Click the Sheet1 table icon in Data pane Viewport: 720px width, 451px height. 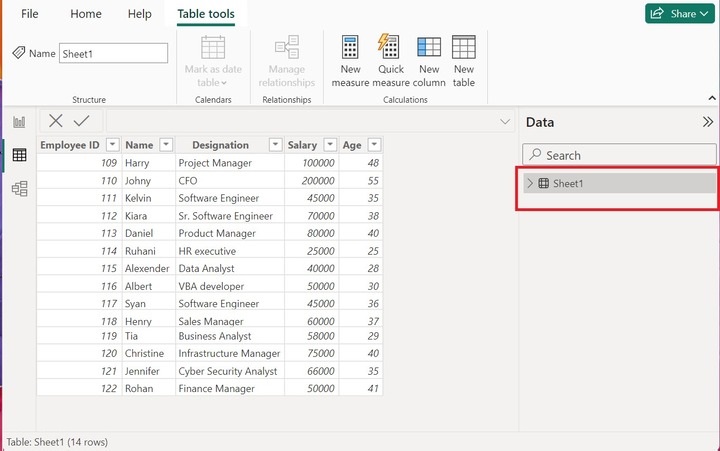(543, 183)
